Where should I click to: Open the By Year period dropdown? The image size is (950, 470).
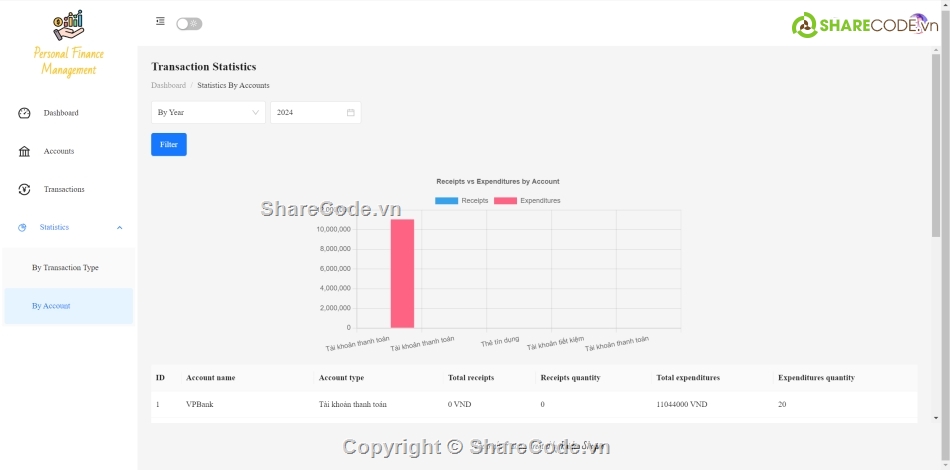[208, 113]
